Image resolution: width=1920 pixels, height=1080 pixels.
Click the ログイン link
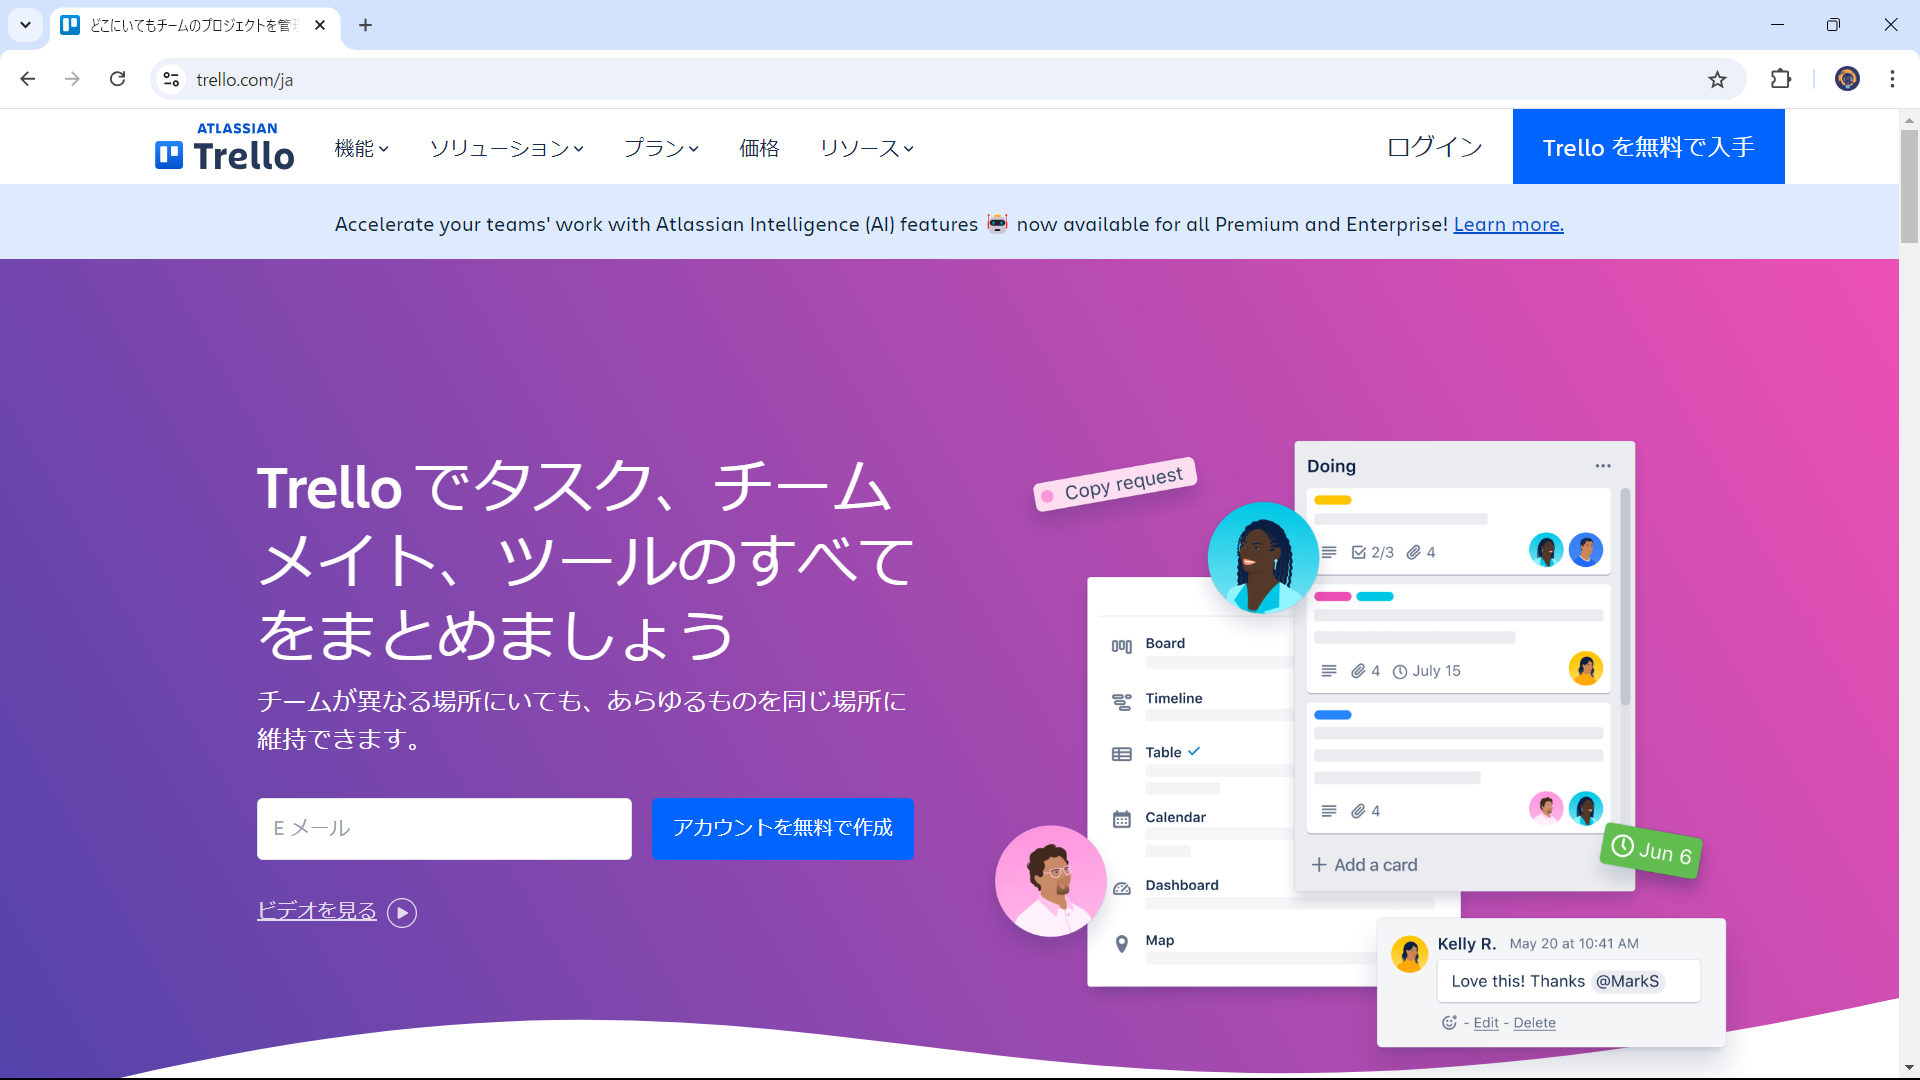tap(1434, 147)
